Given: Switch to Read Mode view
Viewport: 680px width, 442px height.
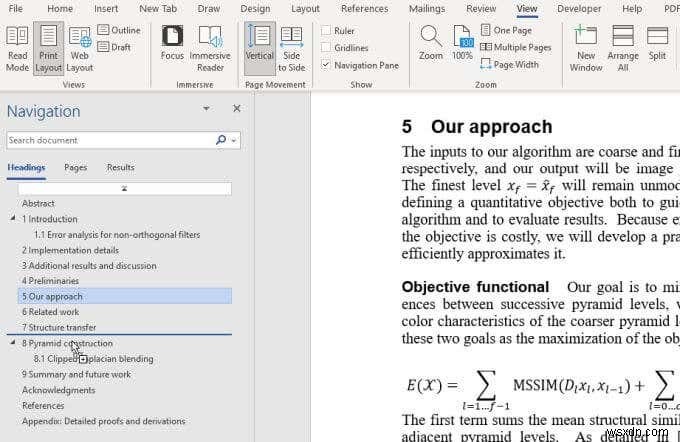Looking at the screenshot, I should [17, 48].
